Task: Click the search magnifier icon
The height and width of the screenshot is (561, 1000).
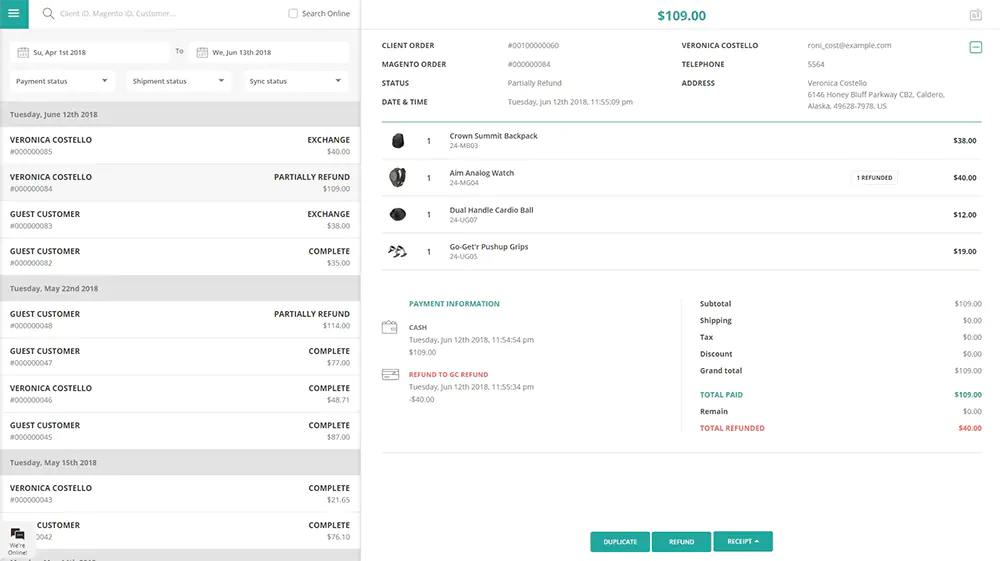Action: click(x=48, y=14)
